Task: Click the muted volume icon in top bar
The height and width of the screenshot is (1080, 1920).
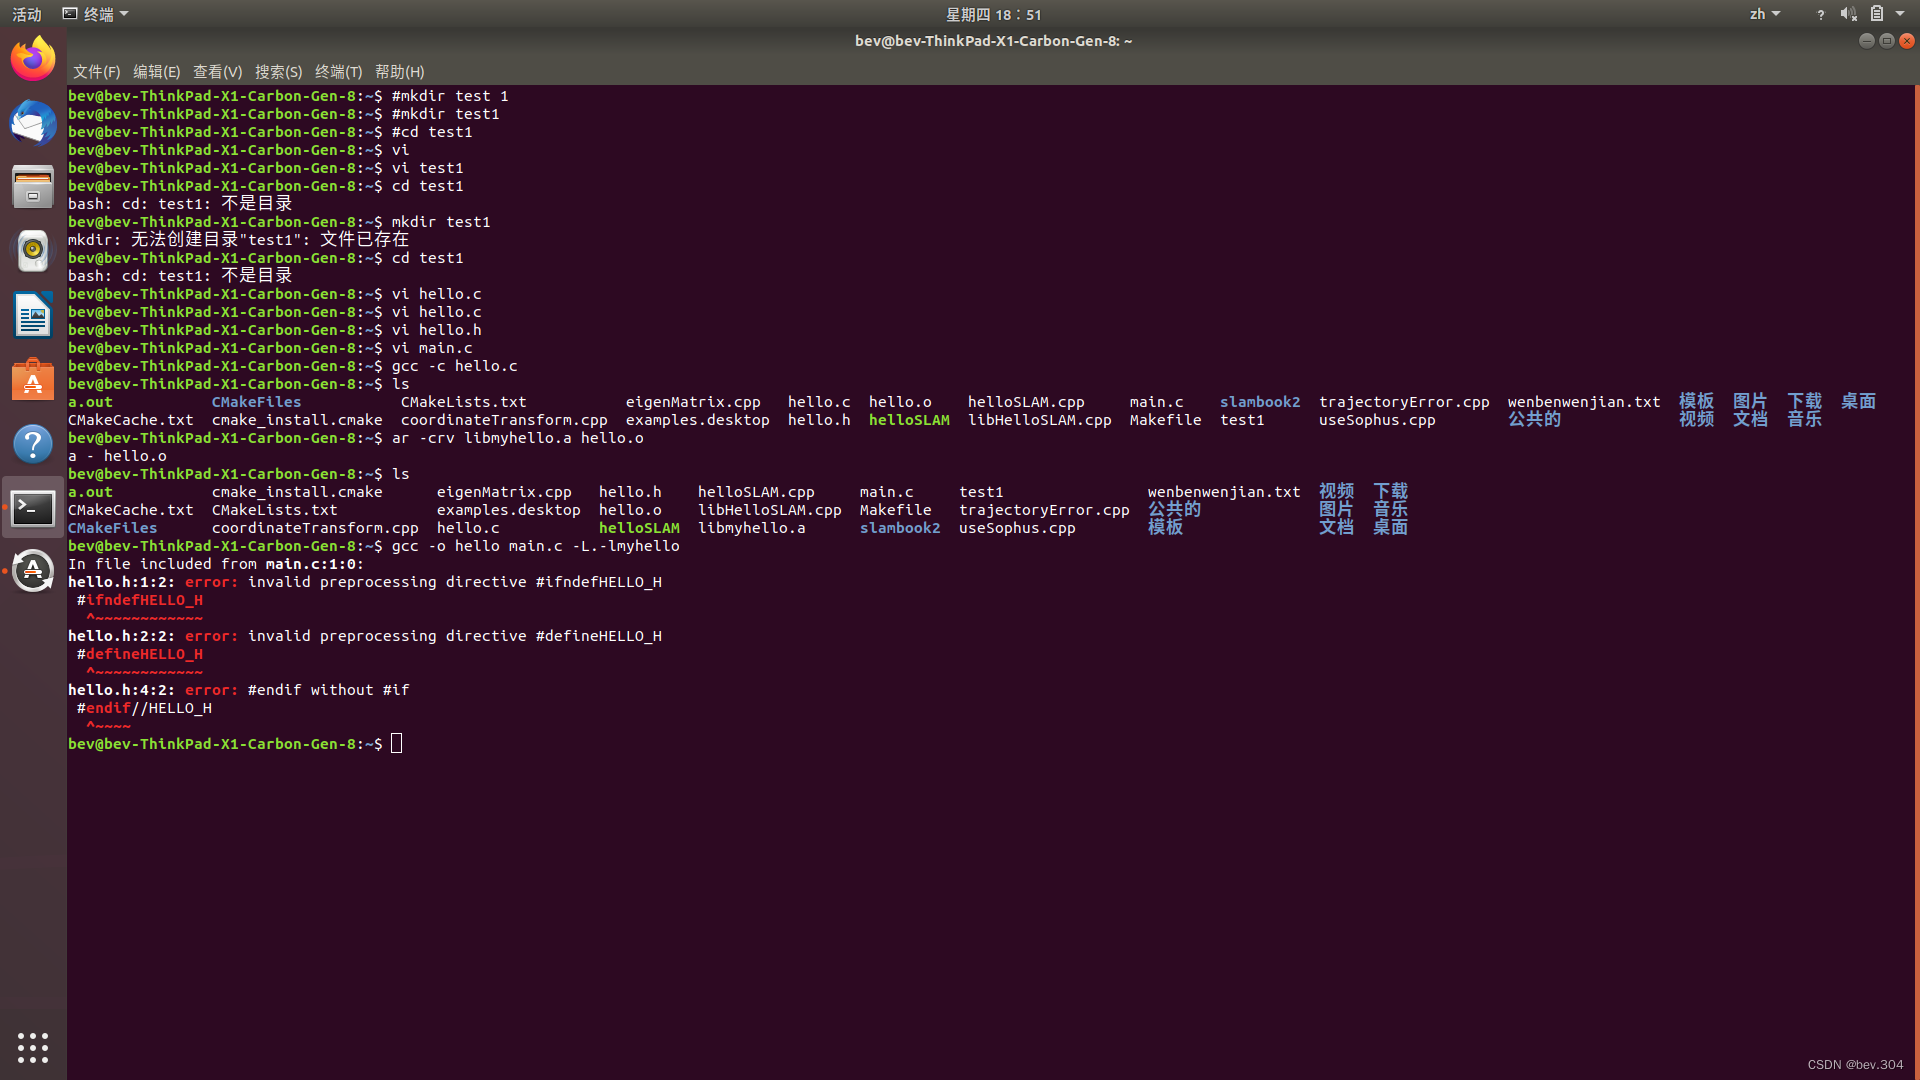Action: pos(1848,14)
